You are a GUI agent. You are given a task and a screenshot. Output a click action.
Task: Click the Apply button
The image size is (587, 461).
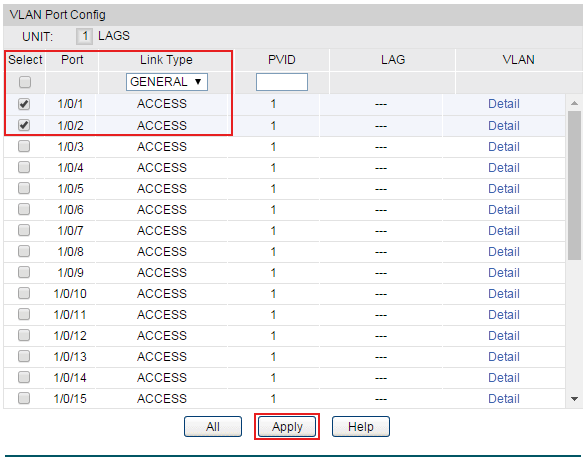(x=287, y=427)
